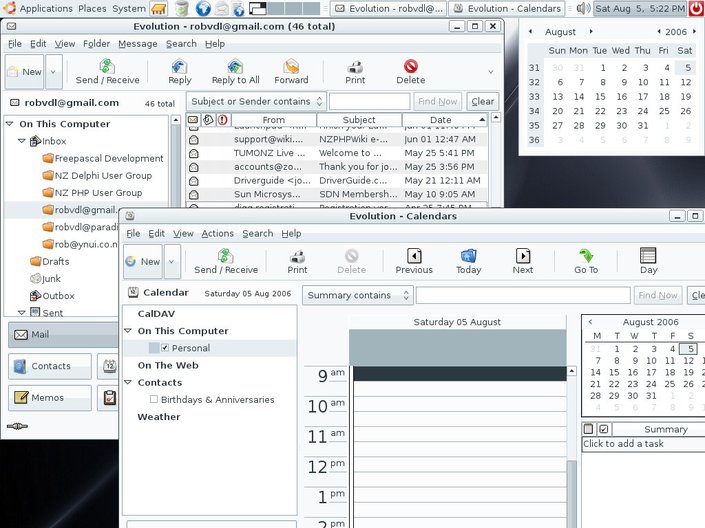Image resolution: width=705 pixels, height=528 pixels.
Task: Jump to Today in calendar toolbar
Action: tap(469, 262)
